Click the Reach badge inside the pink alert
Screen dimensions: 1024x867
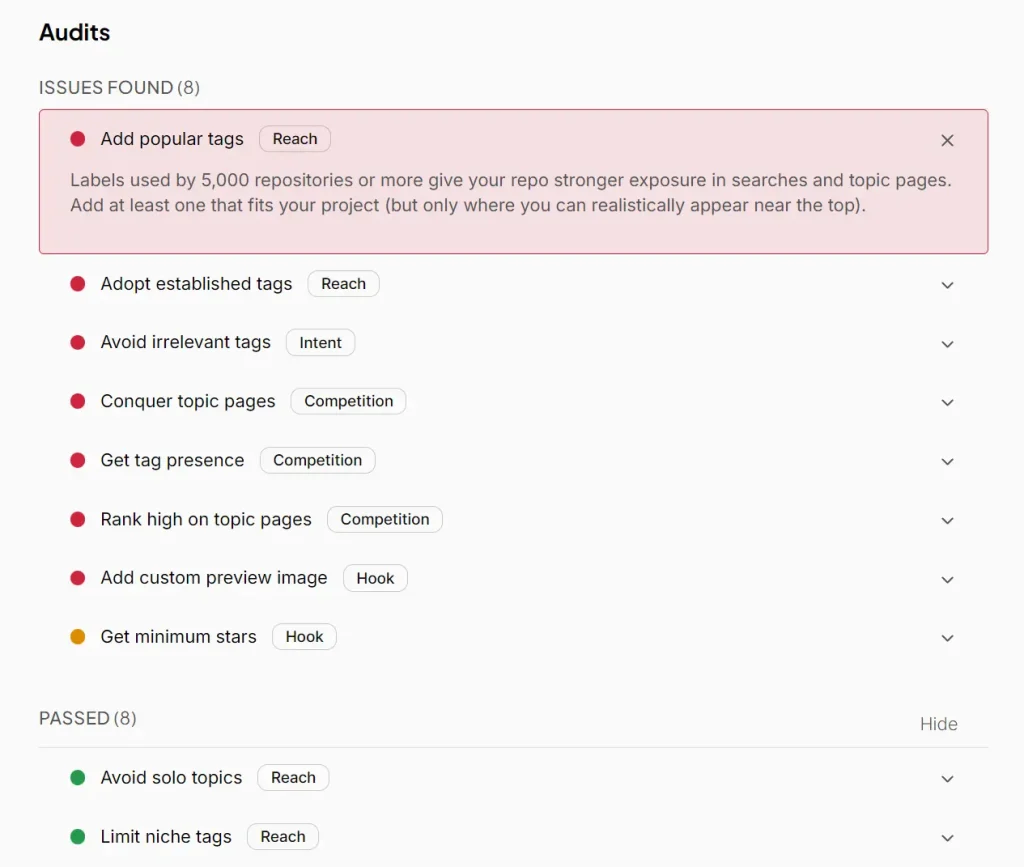[x=294, y=139]
